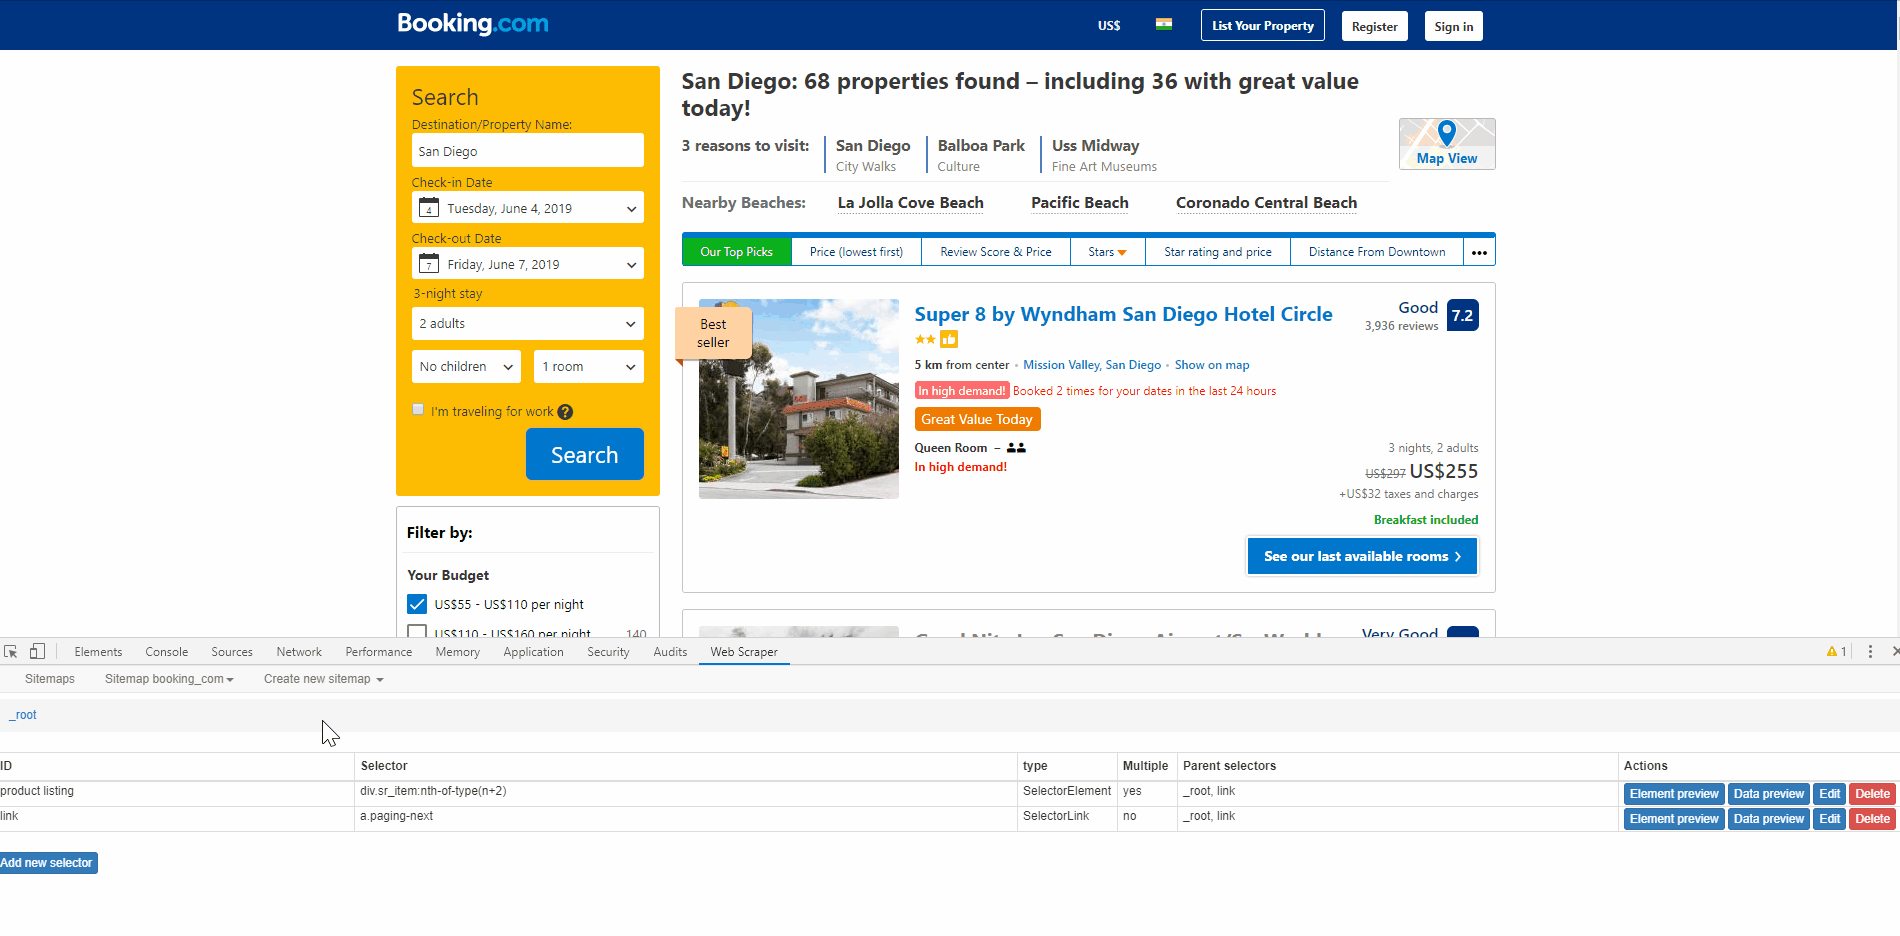
Task: Click the Register button
Action: [1375, 27]
